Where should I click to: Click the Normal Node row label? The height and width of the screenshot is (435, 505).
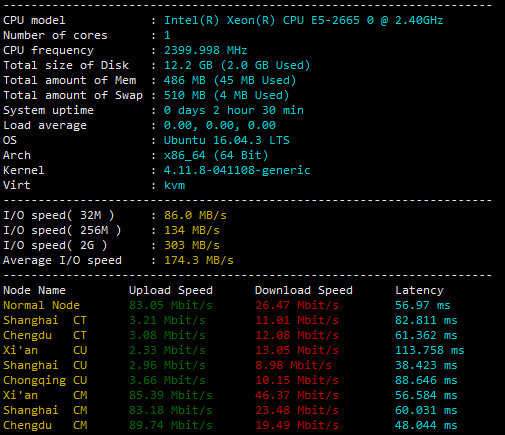click(41, 305)
